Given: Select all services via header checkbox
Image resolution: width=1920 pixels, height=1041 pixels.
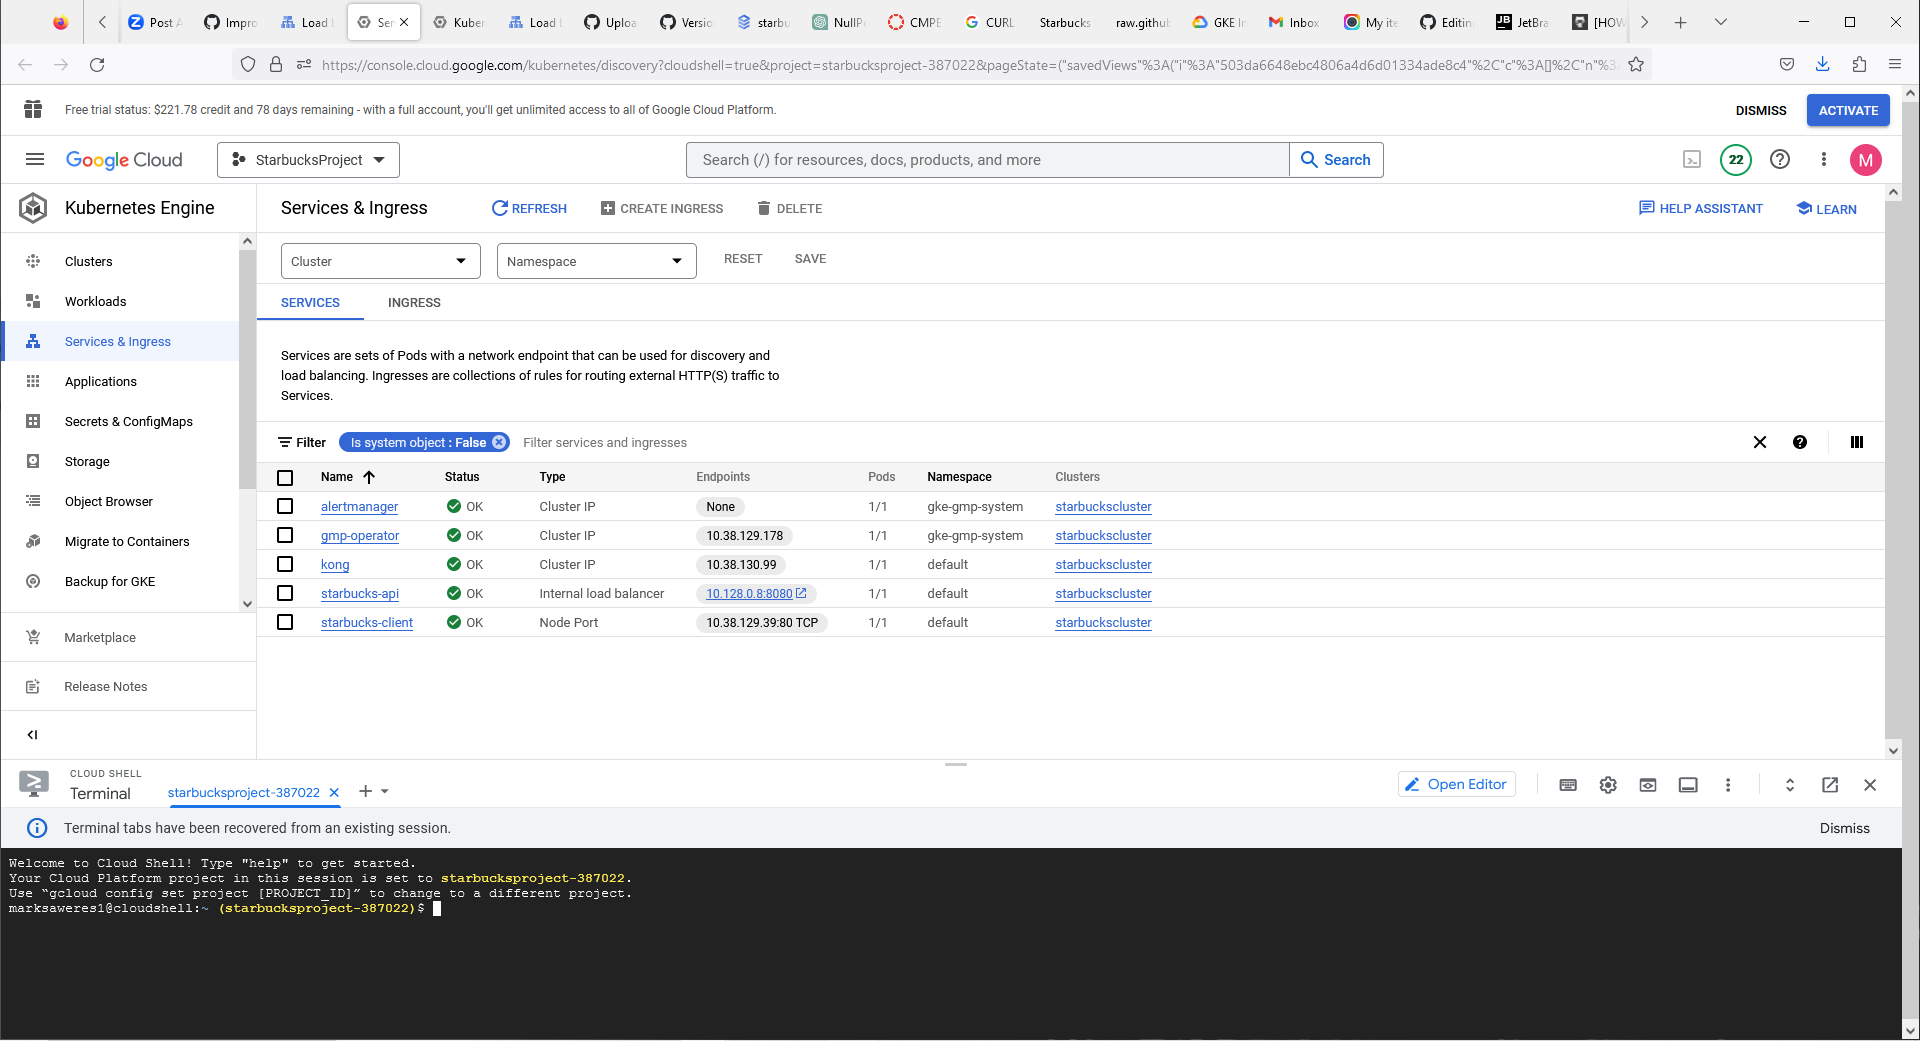Looking at the screenshot, I should click(x=285, y=477).
